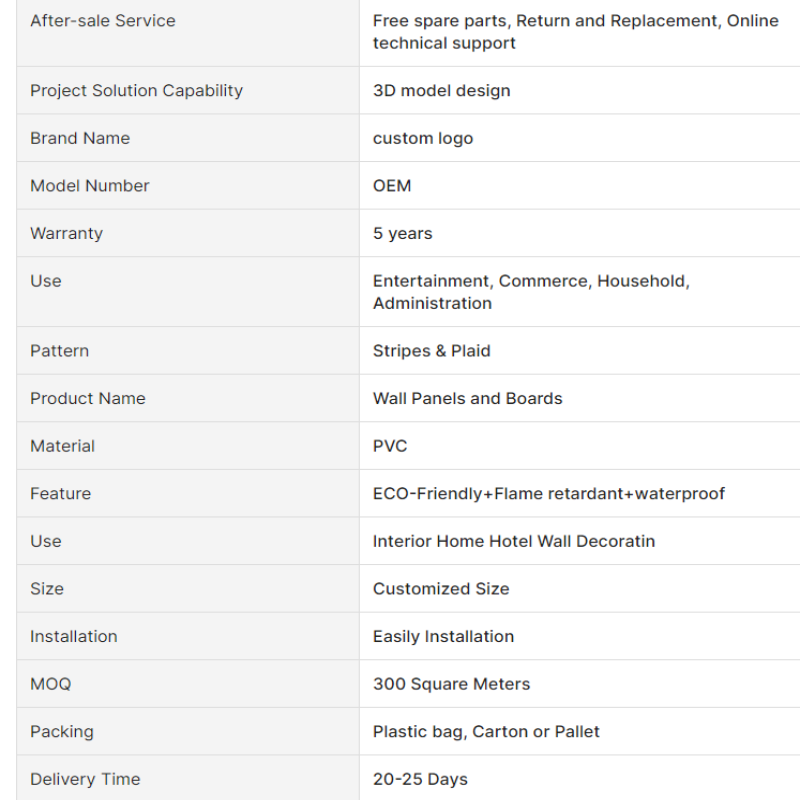The height and width of the screenshot is (800, 800).
Task: Click the Delivery Time label
Action: point(85,779)
